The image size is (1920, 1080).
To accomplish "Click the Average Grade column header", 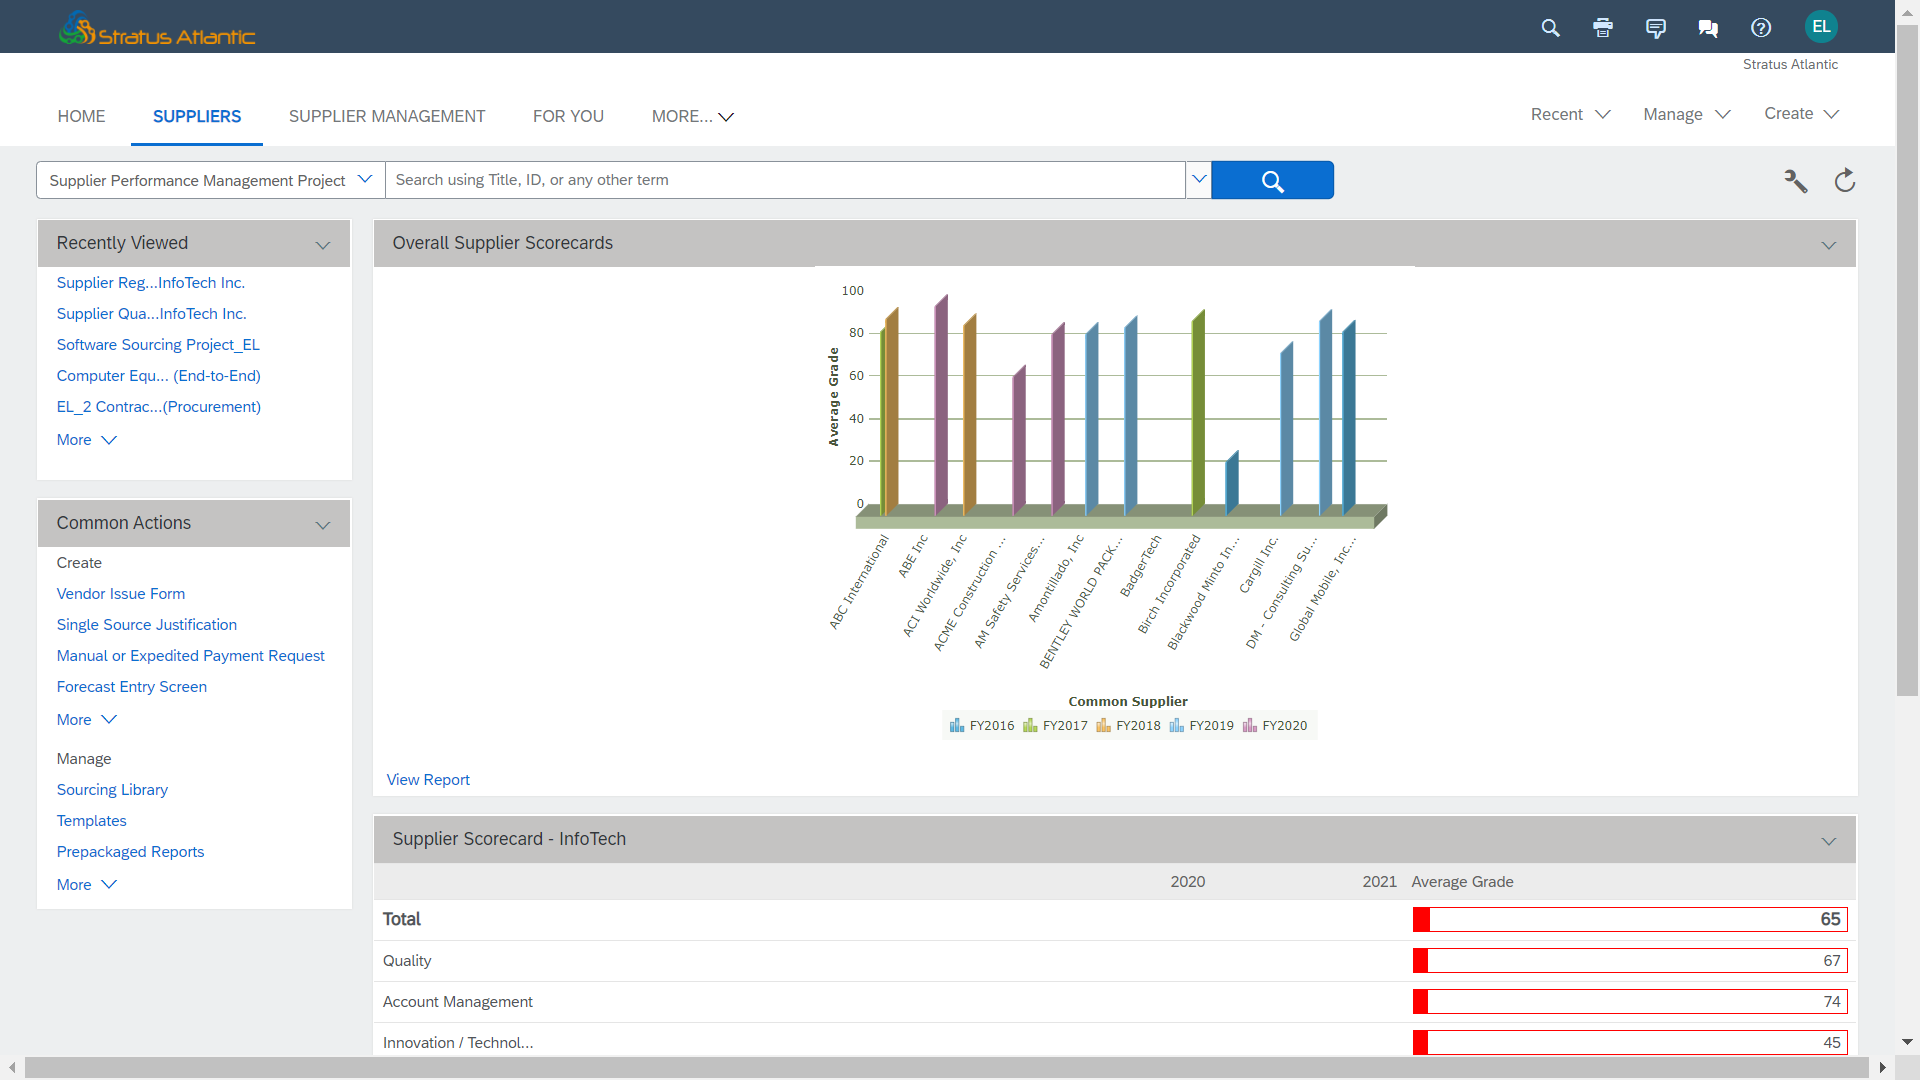I will pos(1462,882).
